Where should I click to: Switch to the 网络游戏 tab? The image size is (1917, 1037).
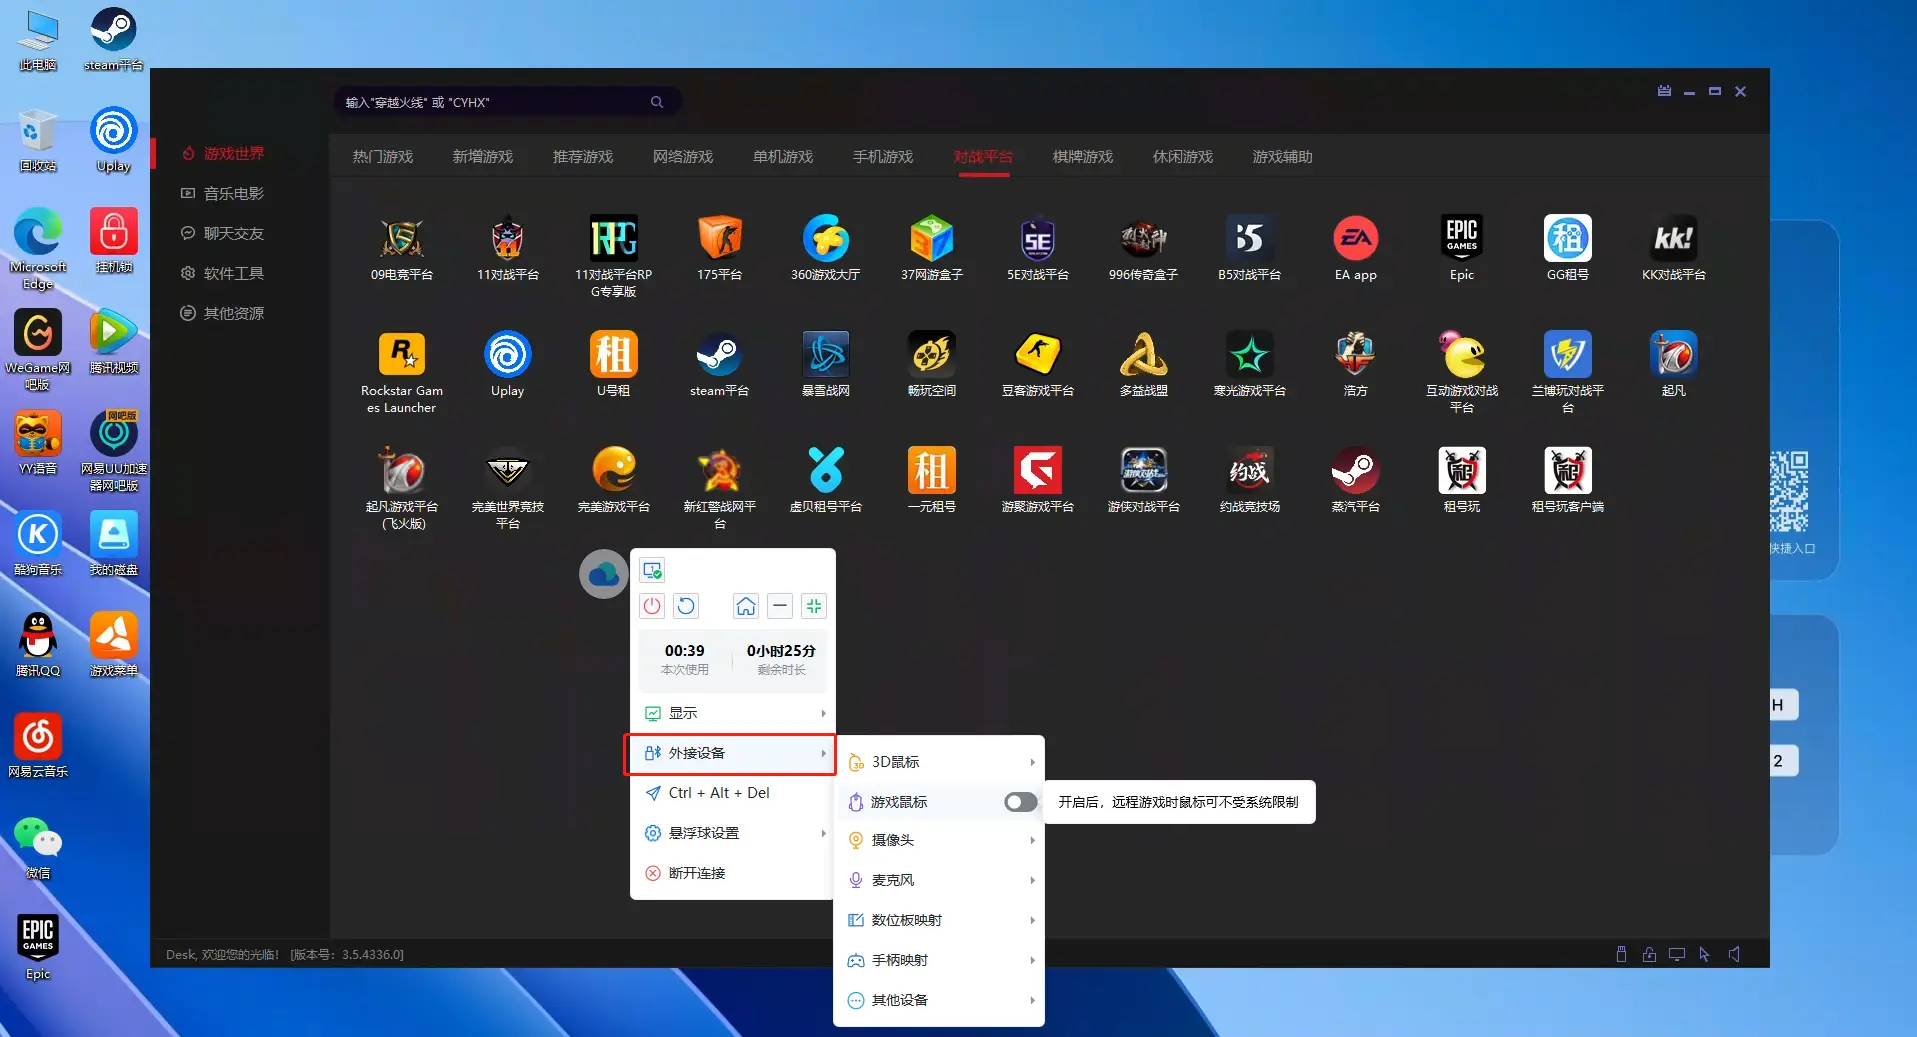[x=683, y=157]
